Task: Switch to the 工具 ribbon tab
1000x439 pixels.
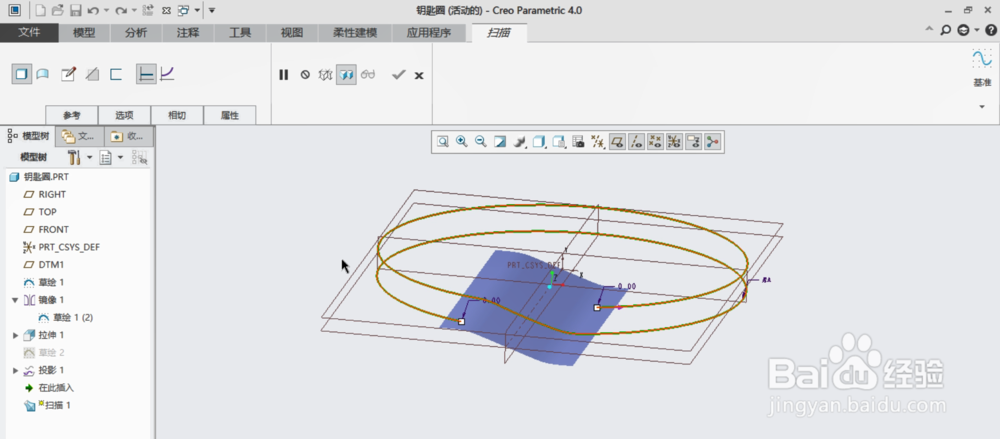Action: pos(240,33)
